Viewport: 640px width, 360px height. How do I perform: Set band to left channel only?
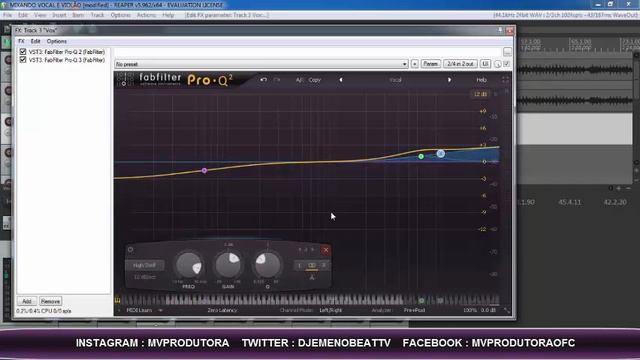pyautogui.click(x=300, y=265)
